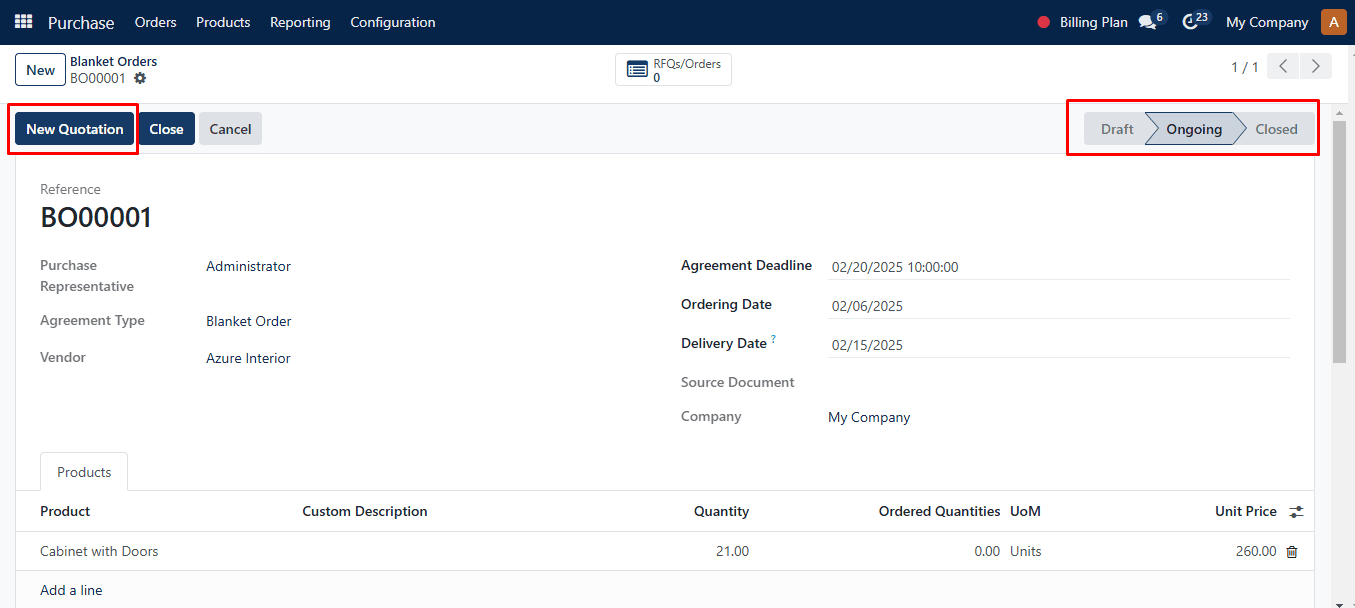The image size is (1355, 608).
Task: Go to next record arrow
Action: (x=1316, y=67)
